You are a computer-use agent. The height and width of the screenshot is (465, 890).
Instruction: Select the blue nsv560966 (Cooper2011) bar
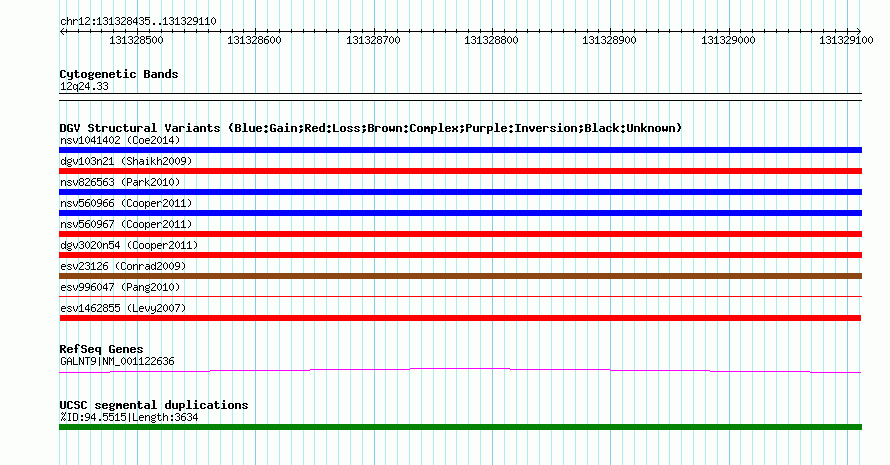[460, 213]
